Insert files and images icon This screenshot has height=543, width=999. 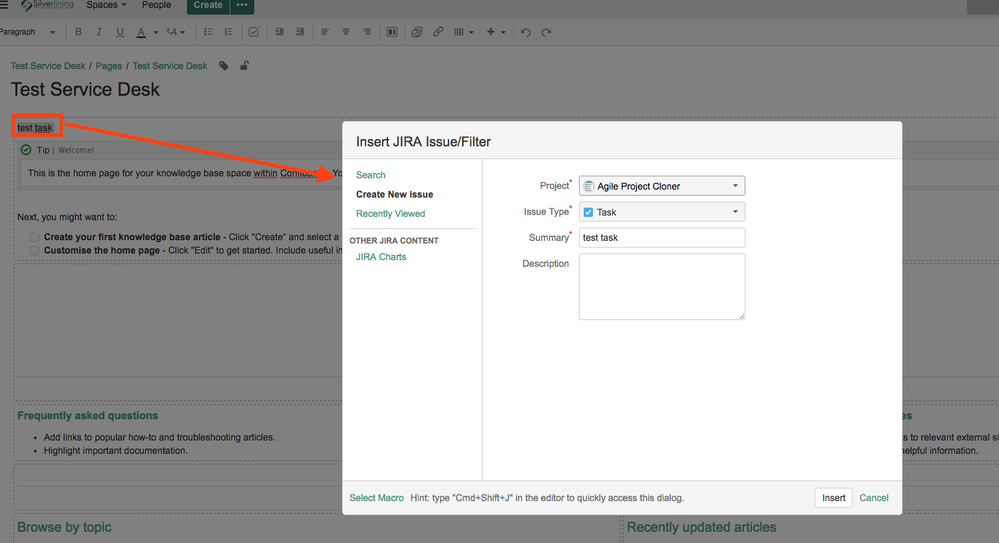pos(417,32)
